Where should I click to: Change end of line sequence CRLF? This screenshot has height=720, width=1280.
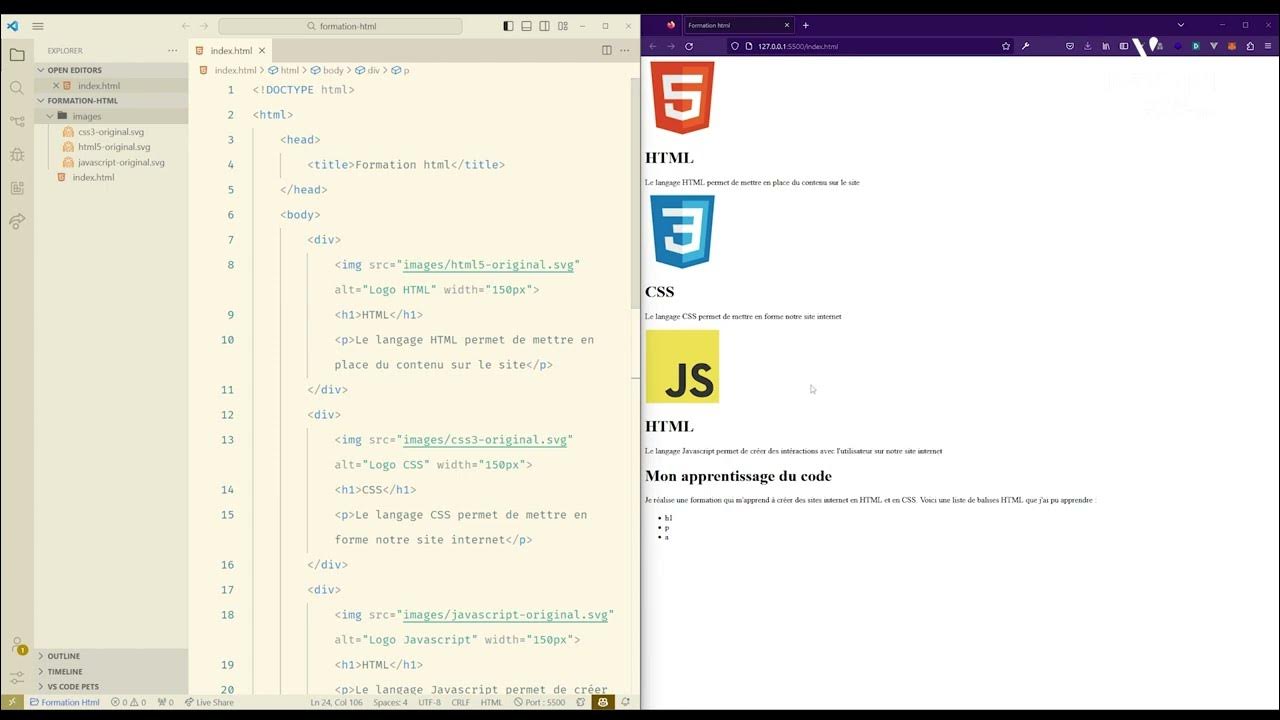460,702
